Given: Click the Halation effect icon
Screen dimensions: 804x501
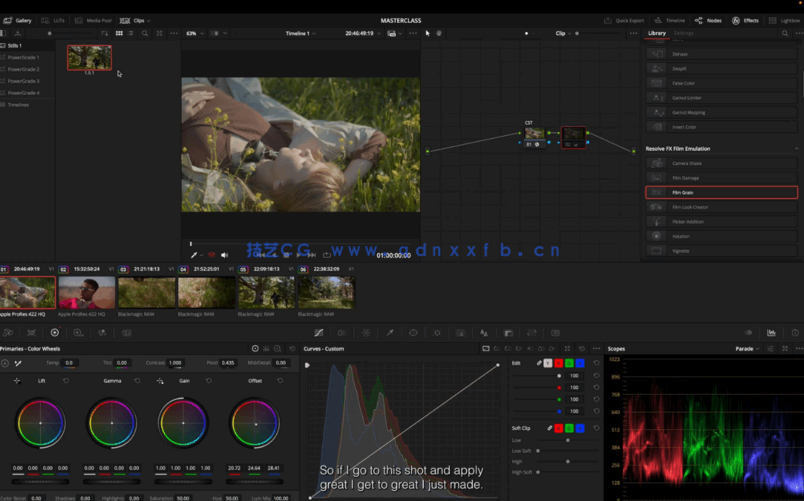Looking at the screenshot, I should pyautogui.click(x=656, y=236).
